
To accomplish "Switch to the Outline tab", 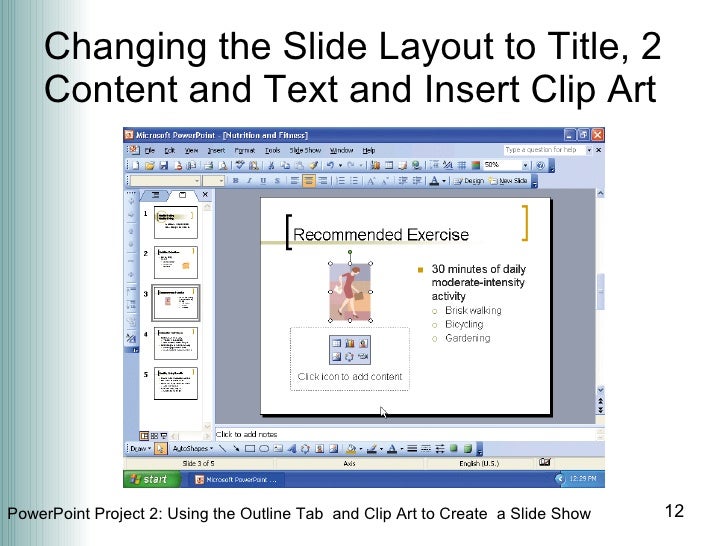I will (x=156, y=195).
